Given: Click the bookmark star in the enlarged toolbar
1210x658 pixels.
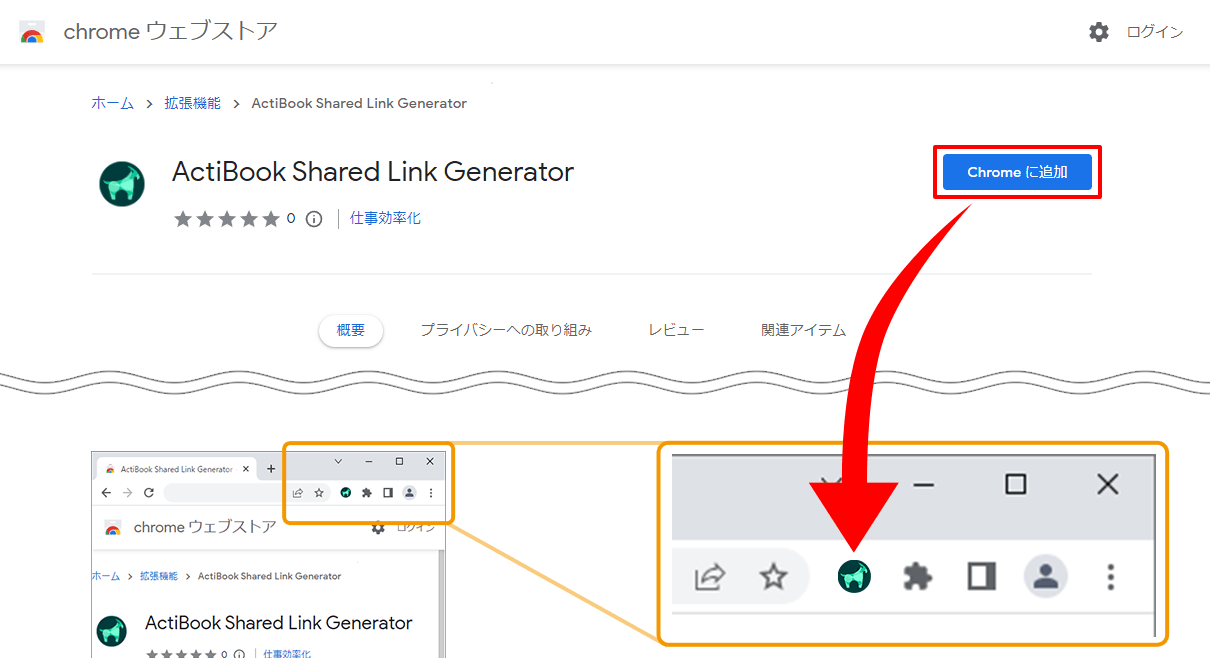Looking at the screenshot, I should pos(774,576).
